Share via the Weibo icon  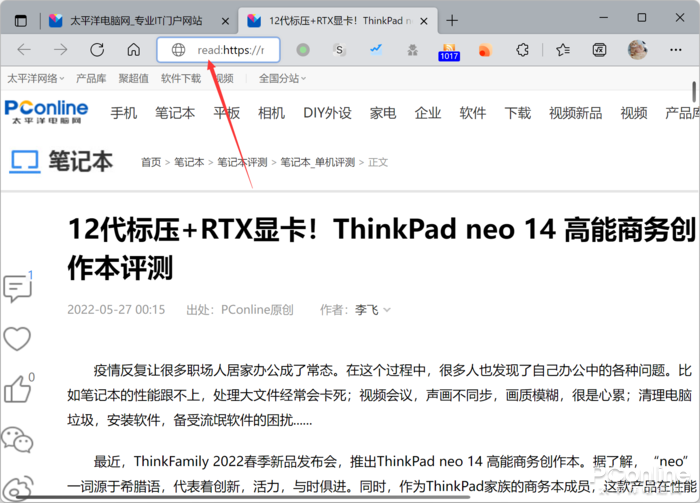pyautogui.click(x=18, y=489)
